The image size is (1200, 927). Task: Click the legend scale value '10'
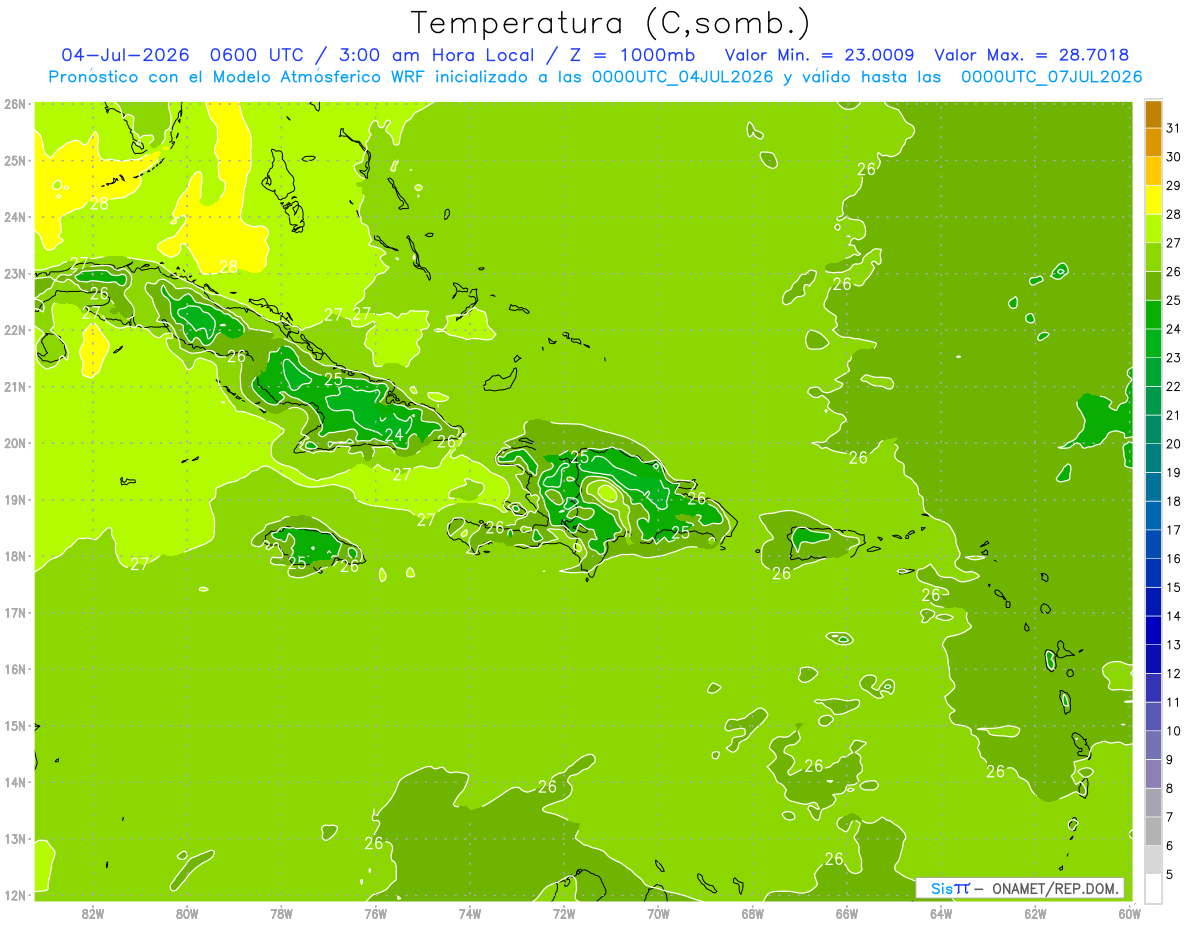pyautogui.click(x=1173, y=731)
